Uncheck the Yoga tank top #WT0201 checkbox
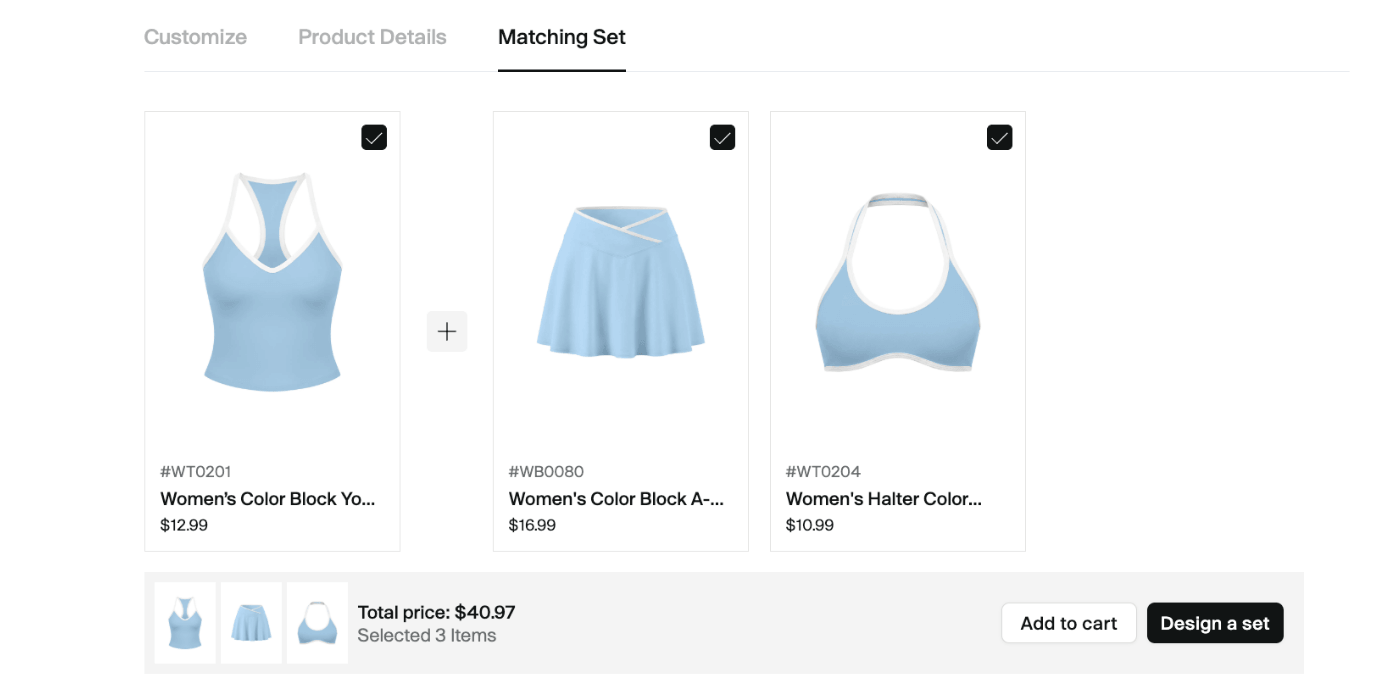The width and height of the screenshot is (1400, 700). click(374, 137)
